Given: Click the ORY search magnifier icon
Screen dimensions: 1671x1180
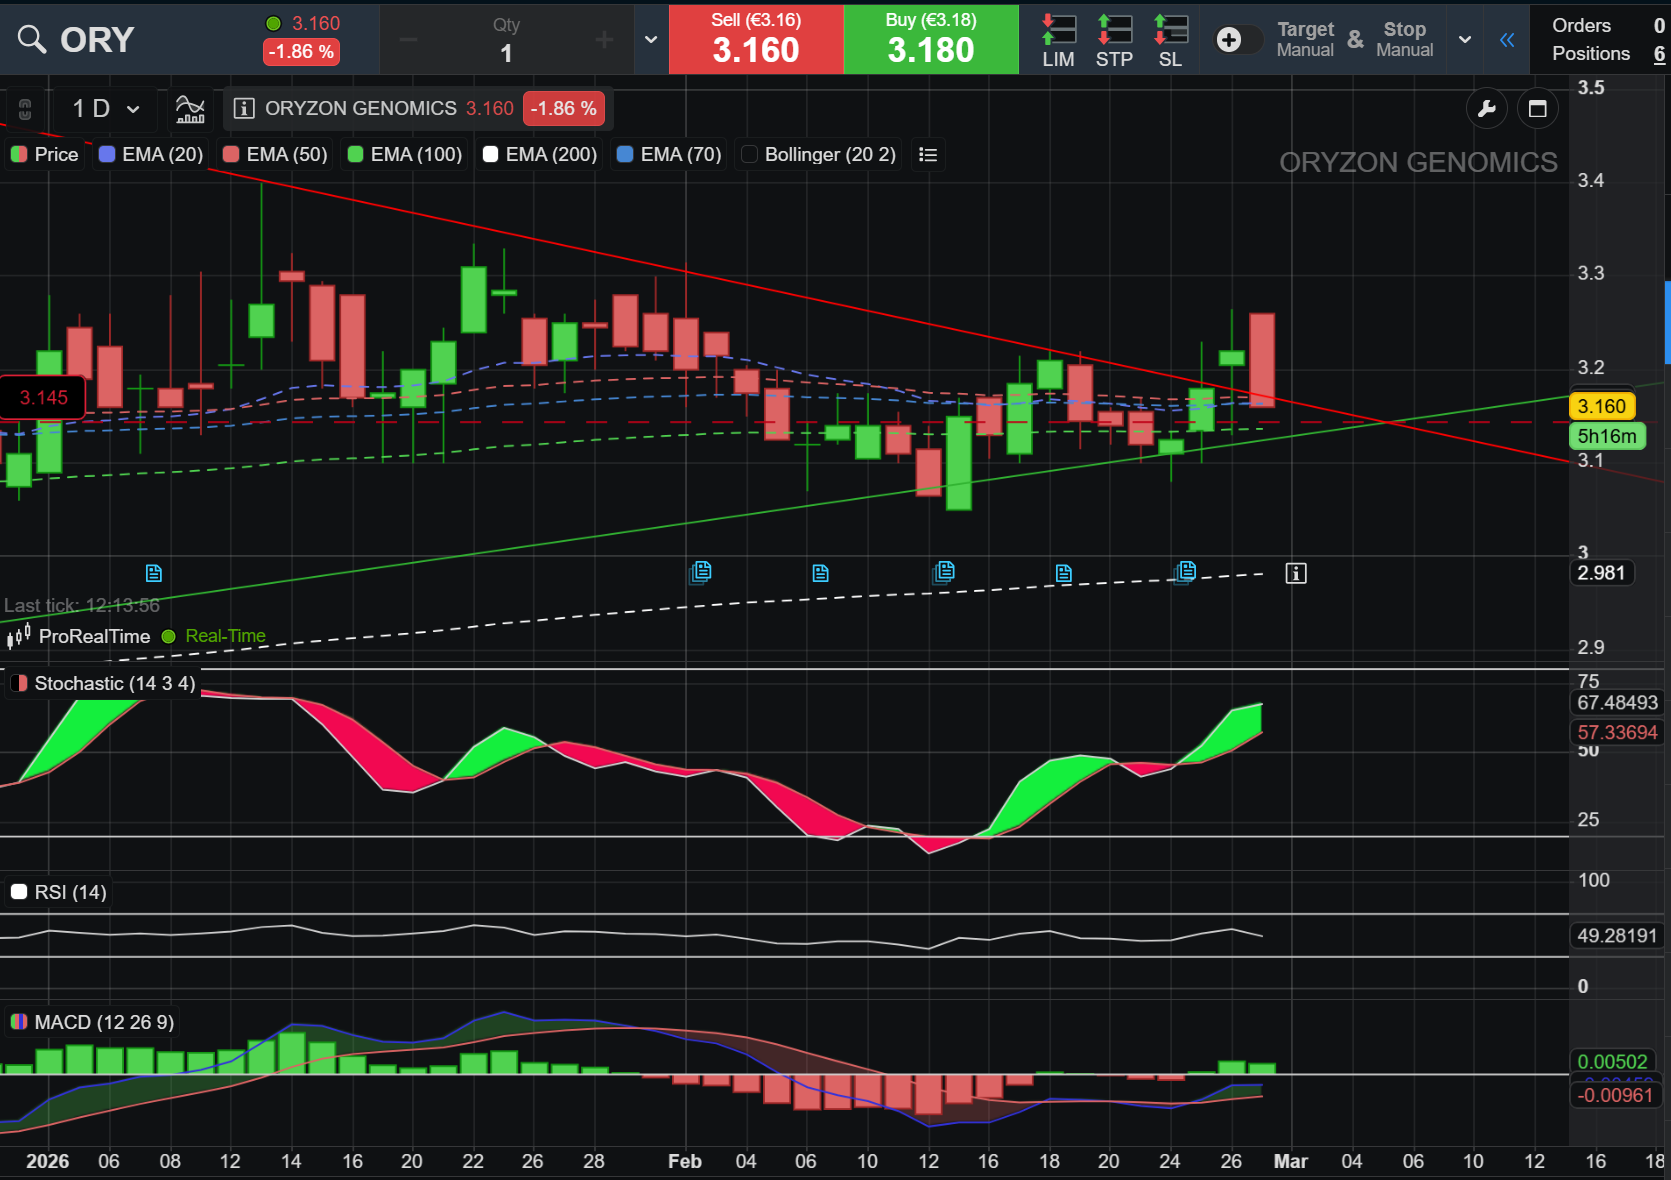Looking at the screenshot, I should point(32,39).
